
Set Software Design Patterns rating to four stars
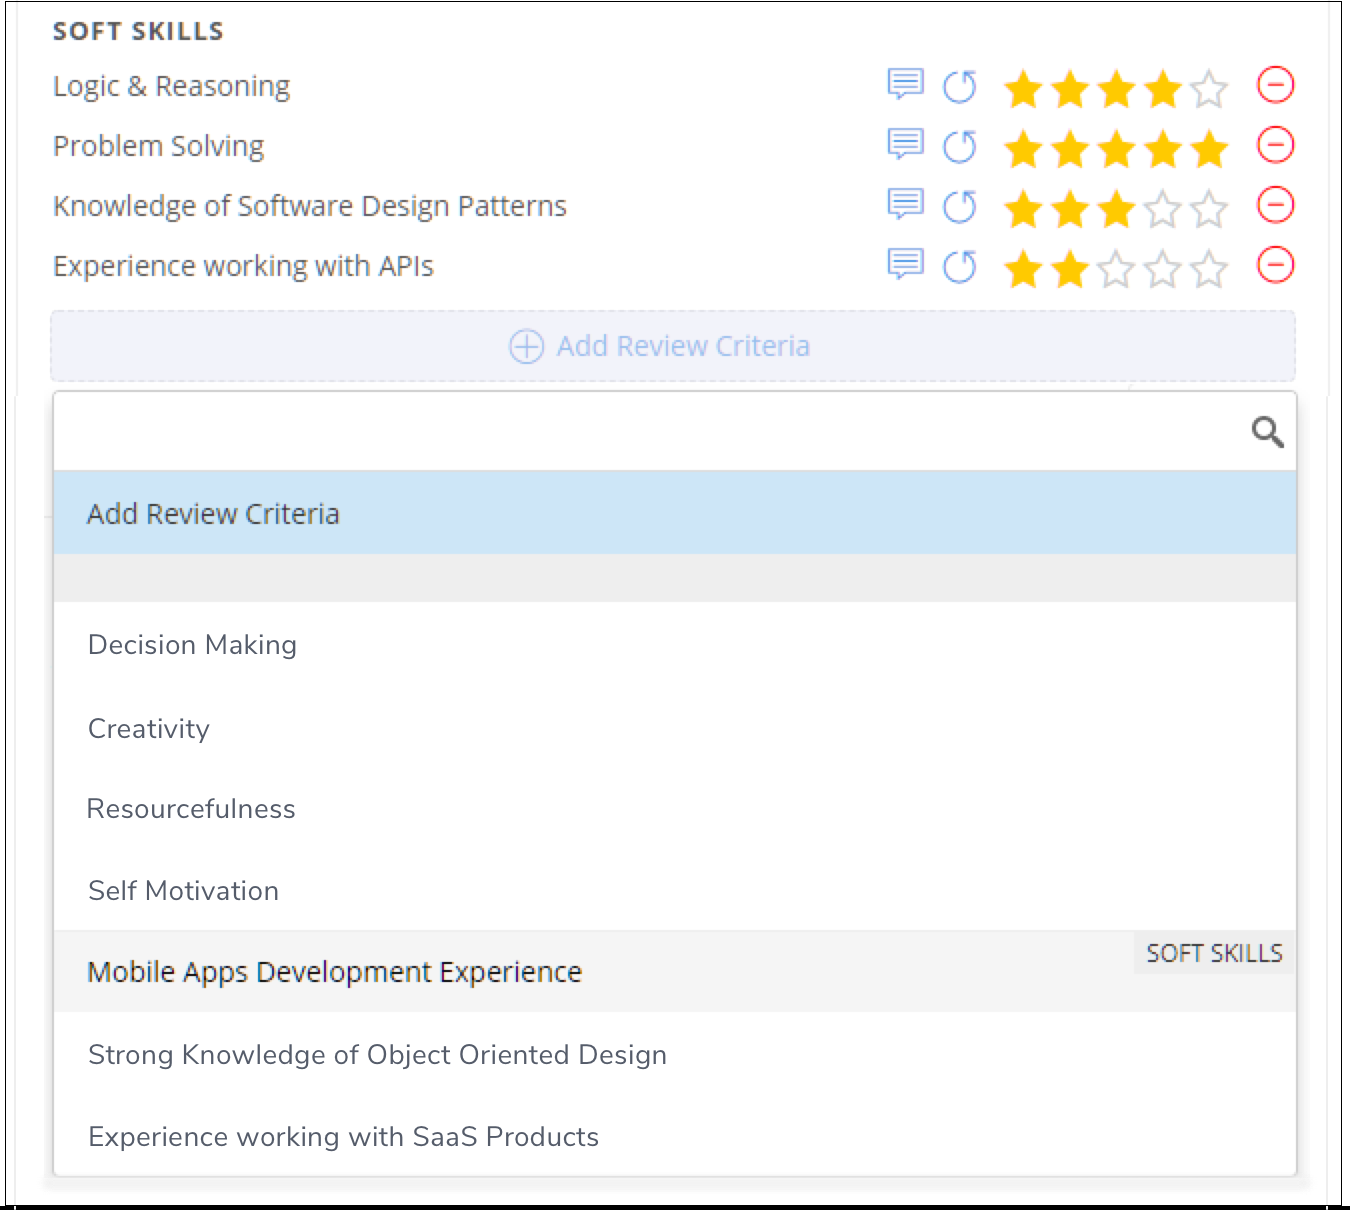pos(1163,209)
